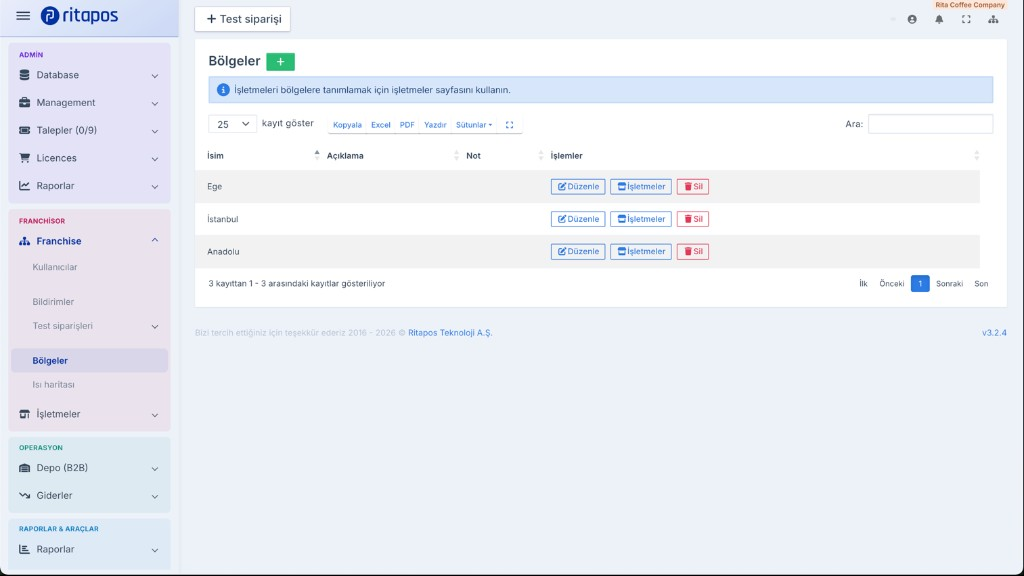Screen dimensions: 1024x576
Task: Open the organization hierarchy icon in the header
Action: 993,20
